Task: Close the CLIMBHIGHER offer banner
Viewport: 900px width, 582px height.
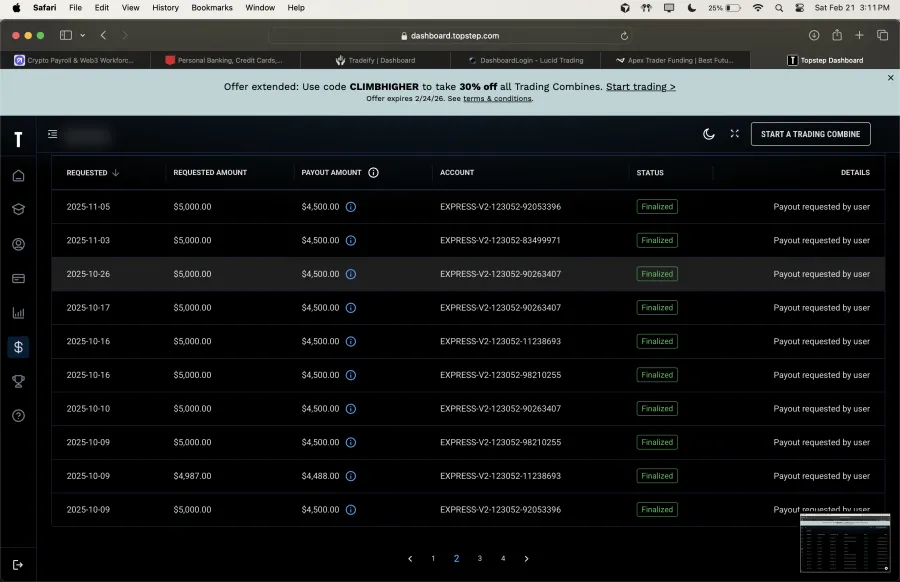Action: pyautogui.click(x=890, y=77)
